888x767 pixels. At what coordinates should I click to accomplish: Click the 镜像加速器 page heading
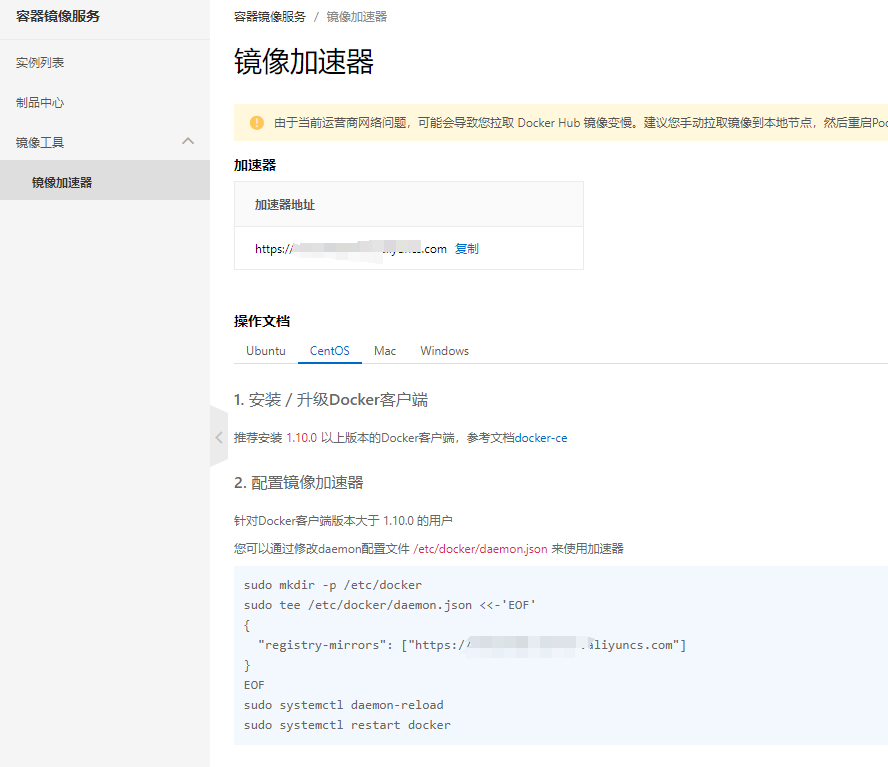coord(304,62)
